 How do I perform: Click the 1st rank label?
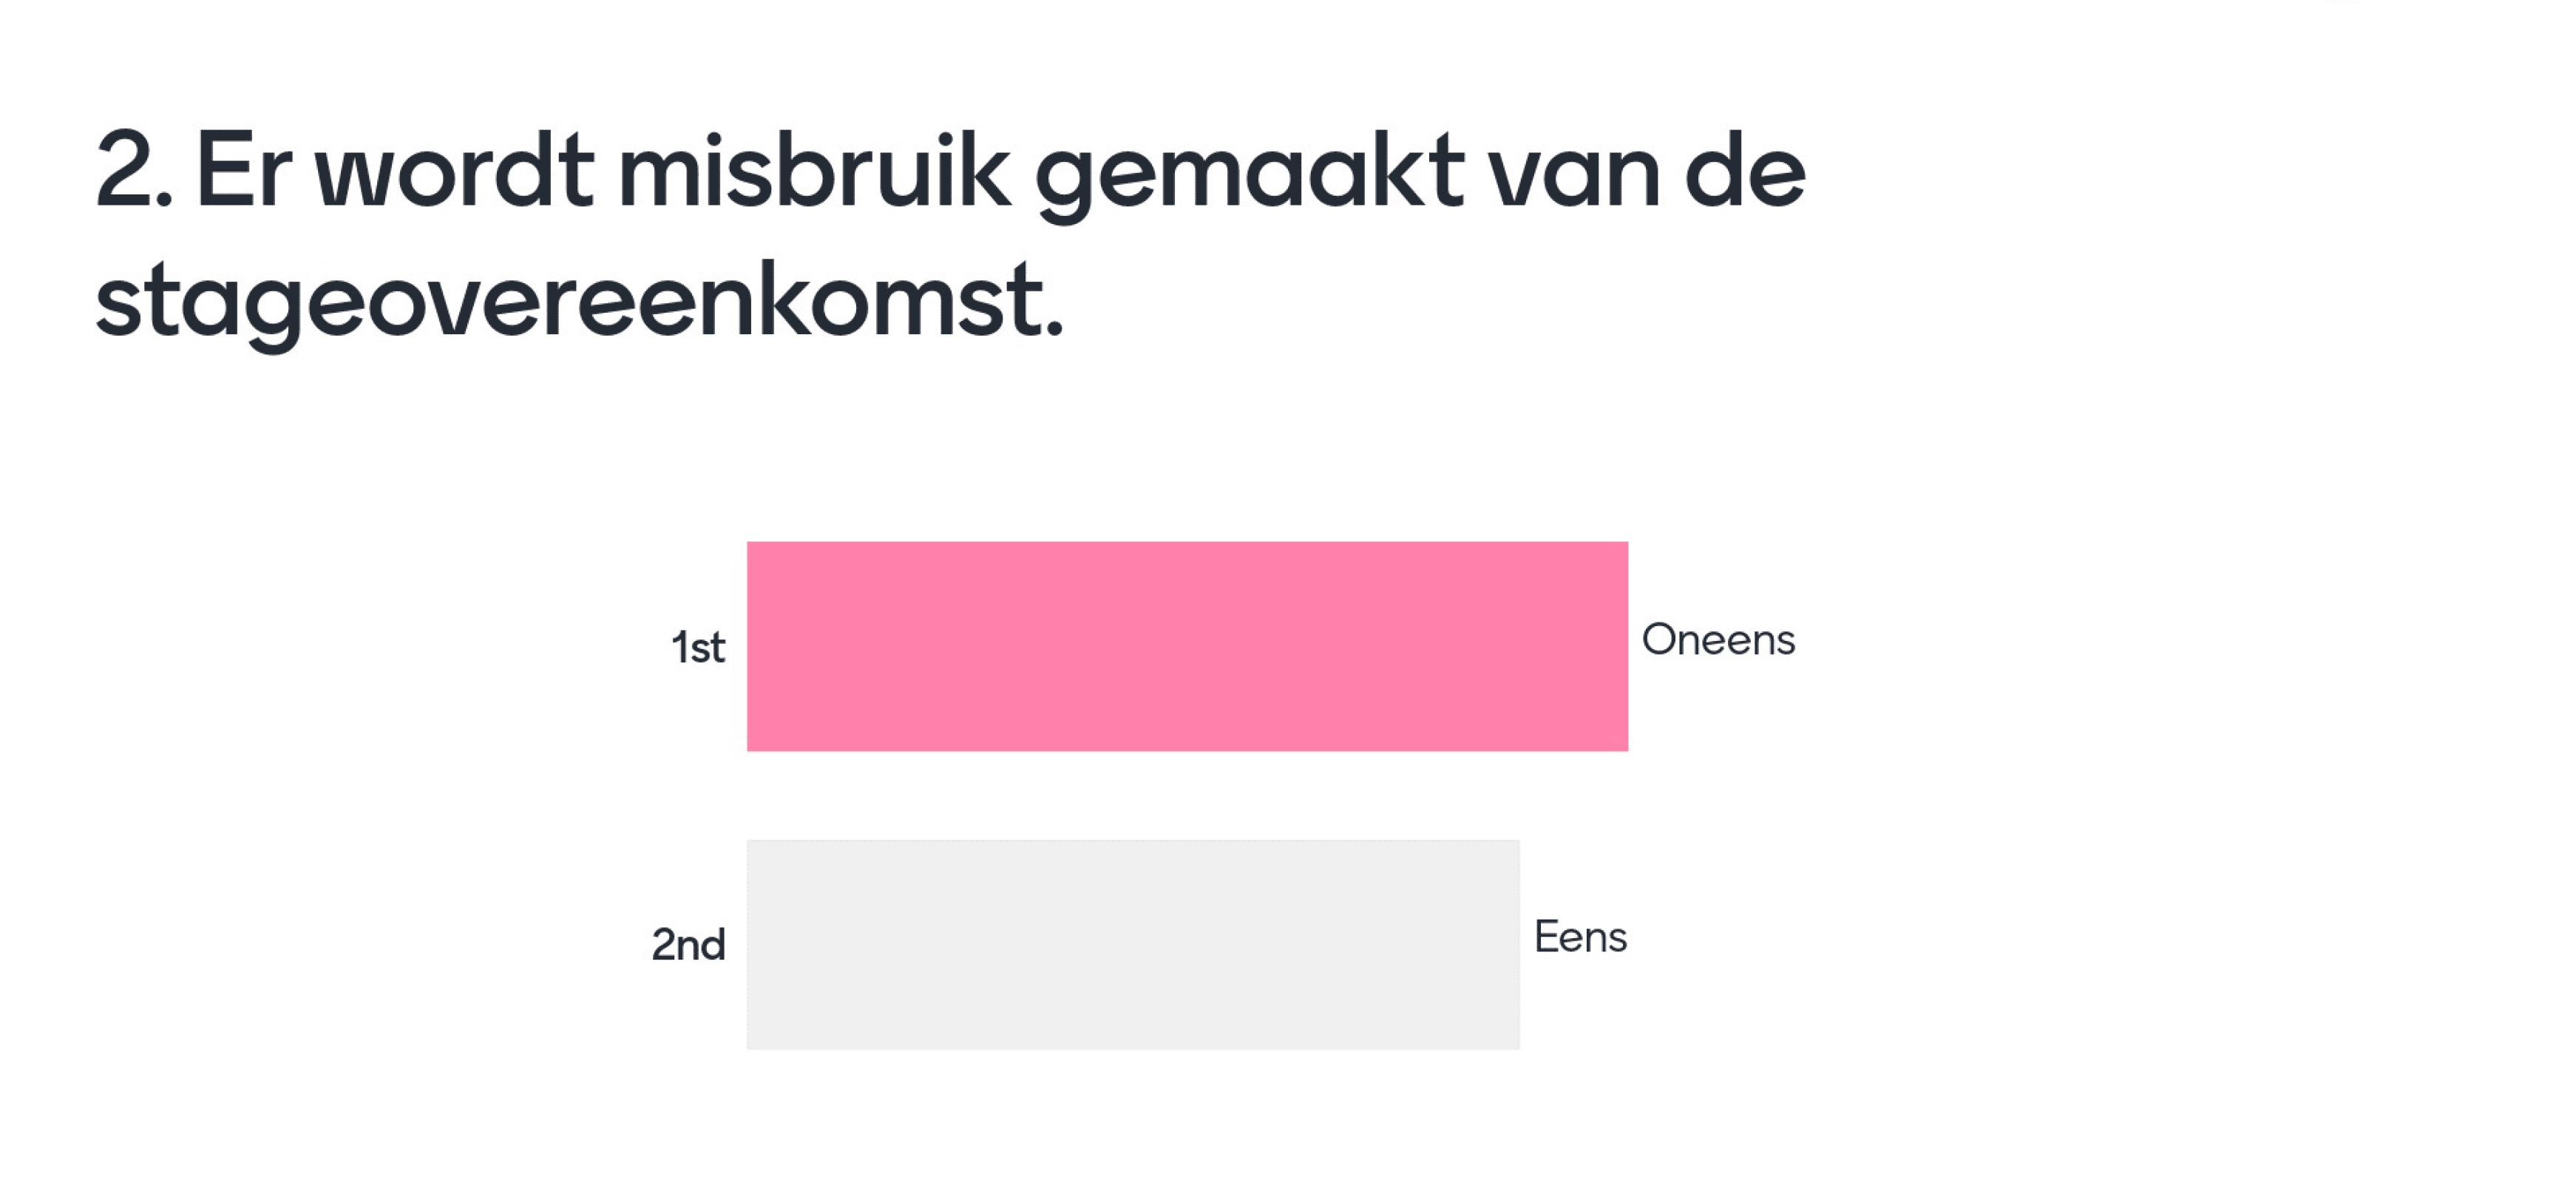[x=698, y=647]
